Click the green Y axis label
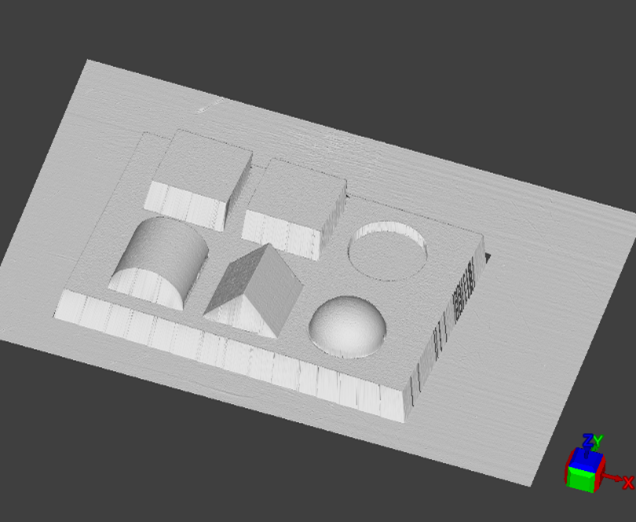Viewport: 636px width, 522px height. pyautogui.click(x=597, y=441)
